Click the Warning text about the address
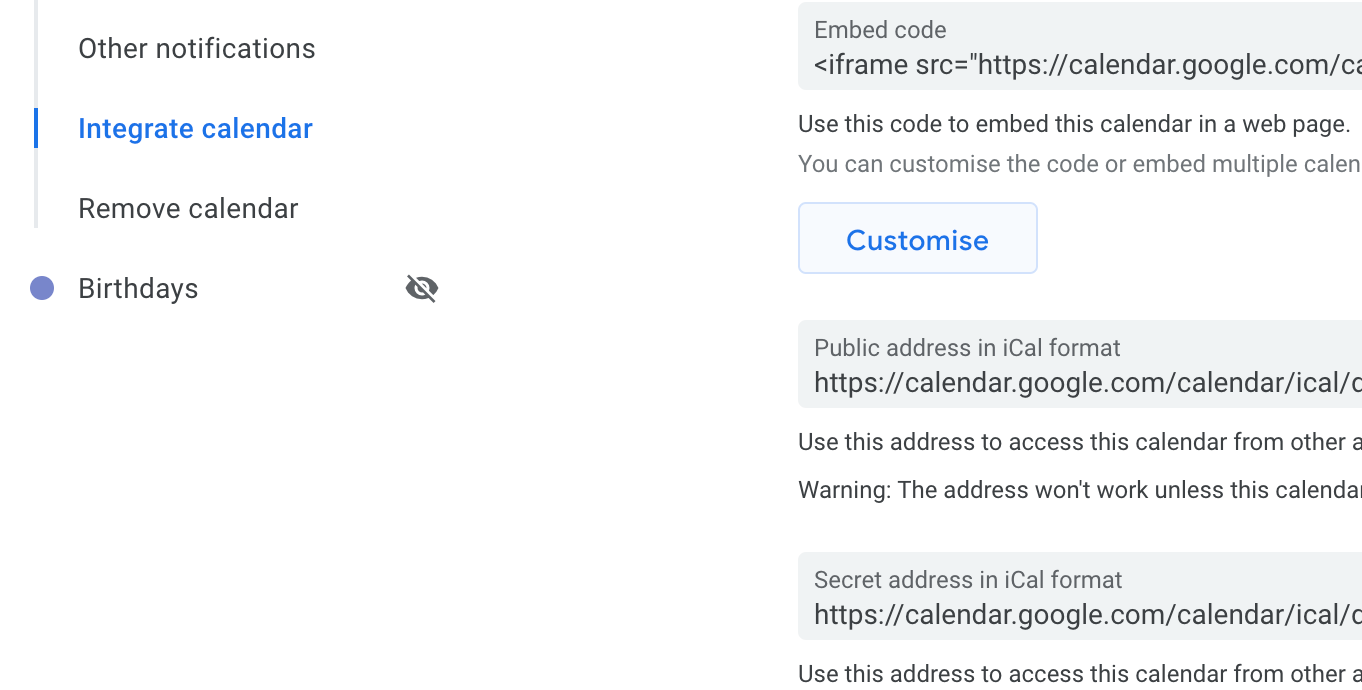The height and width of the screenshot is (690, 1362). (x=1080, y=490)
